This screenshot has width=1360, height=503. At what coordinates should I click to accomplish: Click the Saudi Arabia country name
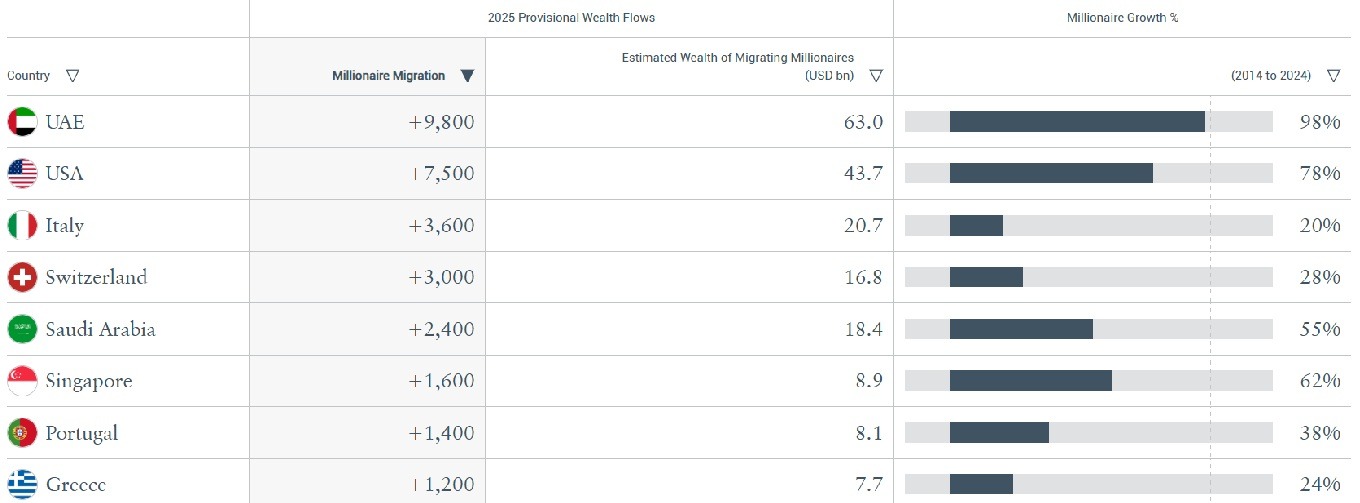coord(100,329)
